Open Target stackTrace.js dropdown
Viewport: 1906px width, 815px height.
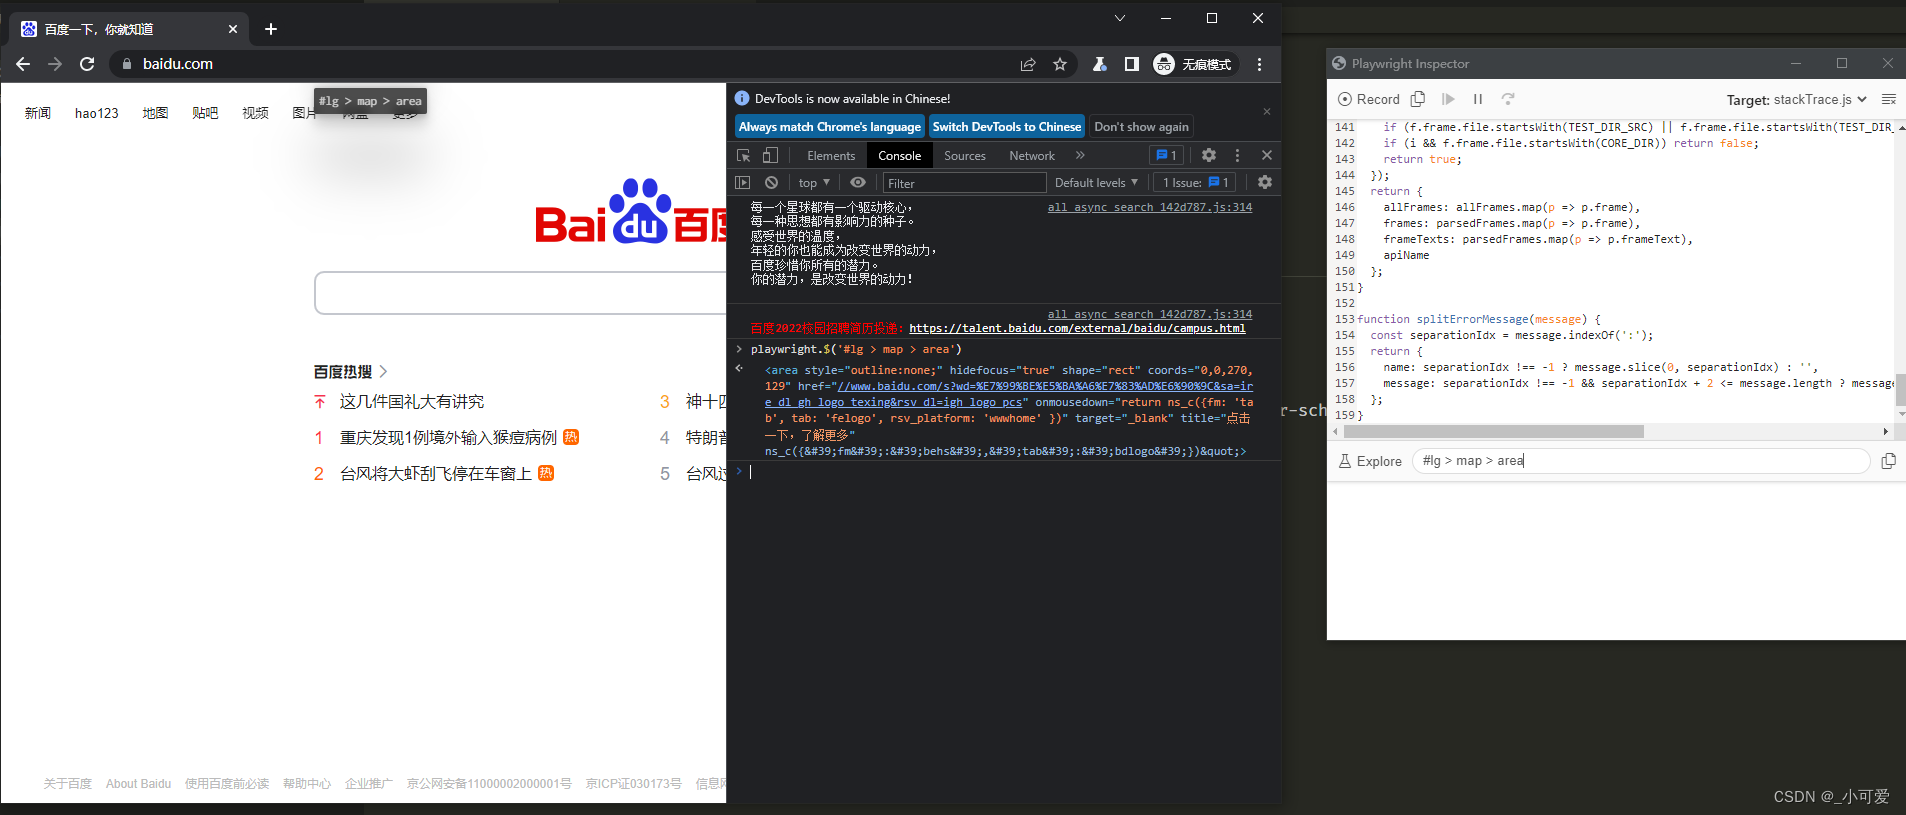[1820, 100]
